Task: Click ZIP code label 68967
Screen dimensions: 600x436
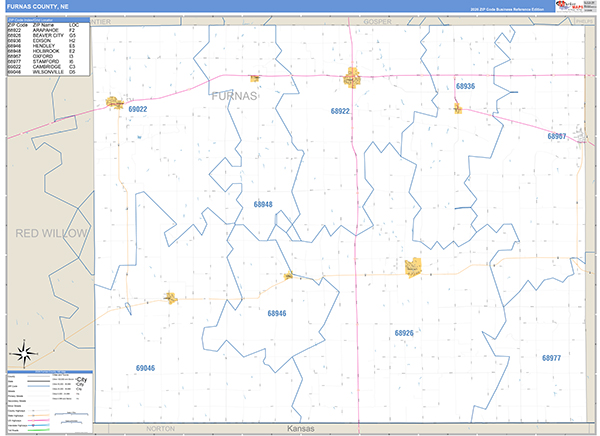Action: coord(557,136)
